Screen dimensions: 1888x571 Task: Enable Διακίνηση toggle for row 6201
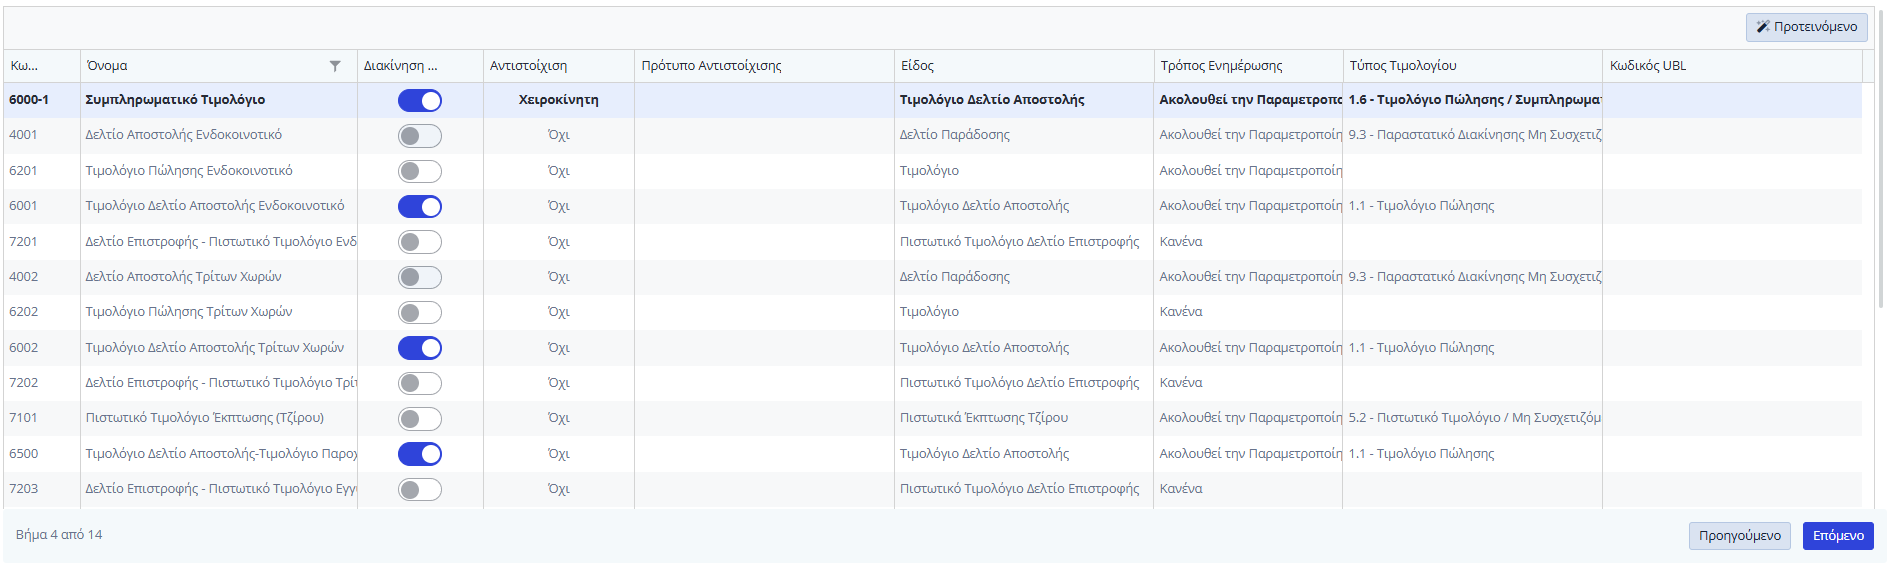click(x=420, y=172)
